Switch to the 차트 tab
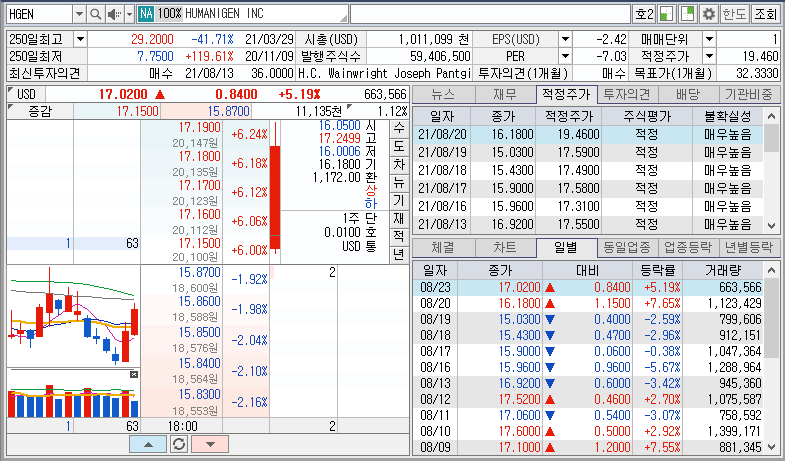 click(505, 247)
